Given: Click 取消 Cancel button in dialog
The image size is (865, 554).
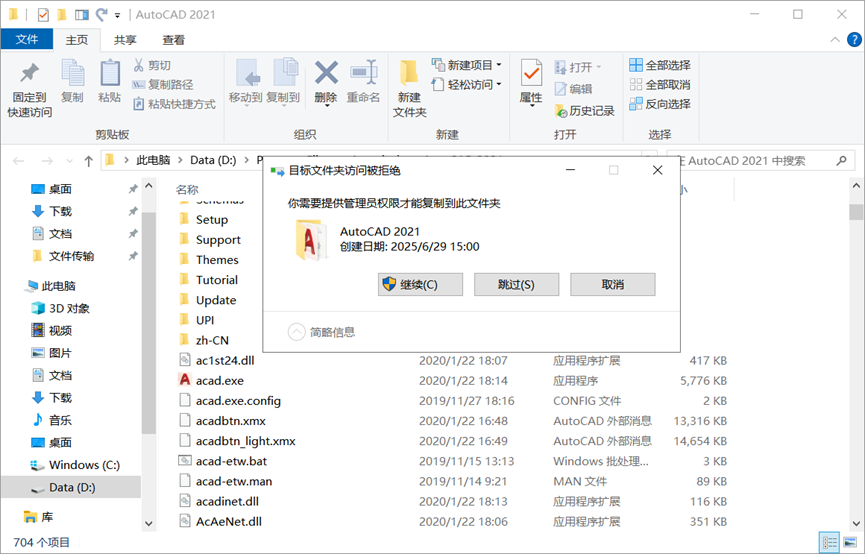Looking at the screenshot, I should pyautogui.click(x=613, y=284).
